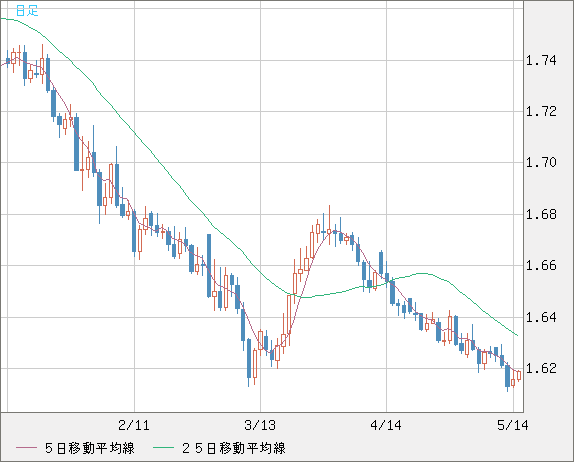Click the 1.68 price axis label

[x=541, y=214]
